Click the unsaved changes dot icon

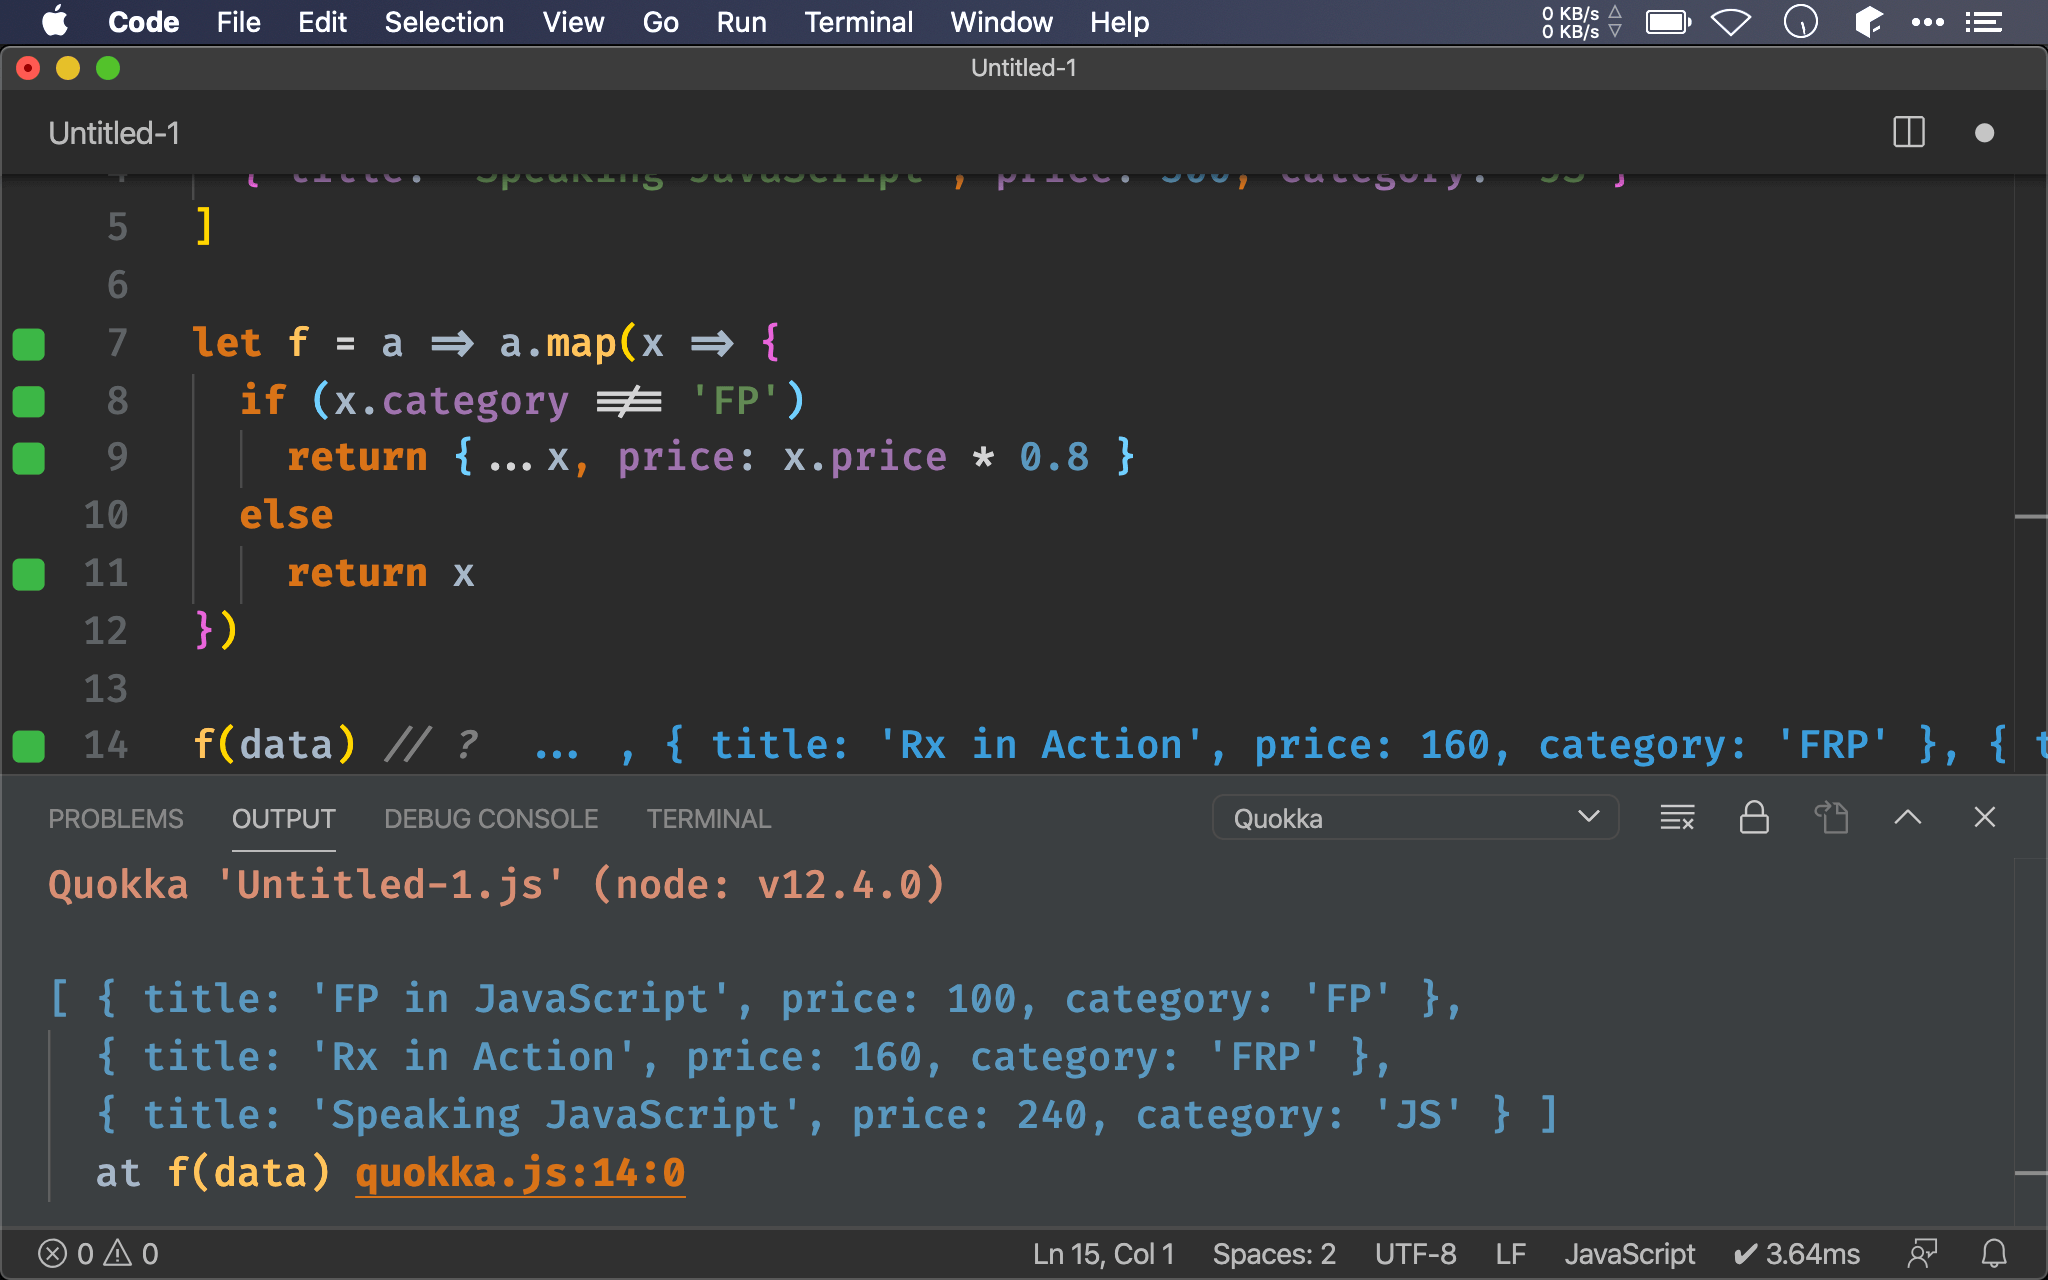1984,133
